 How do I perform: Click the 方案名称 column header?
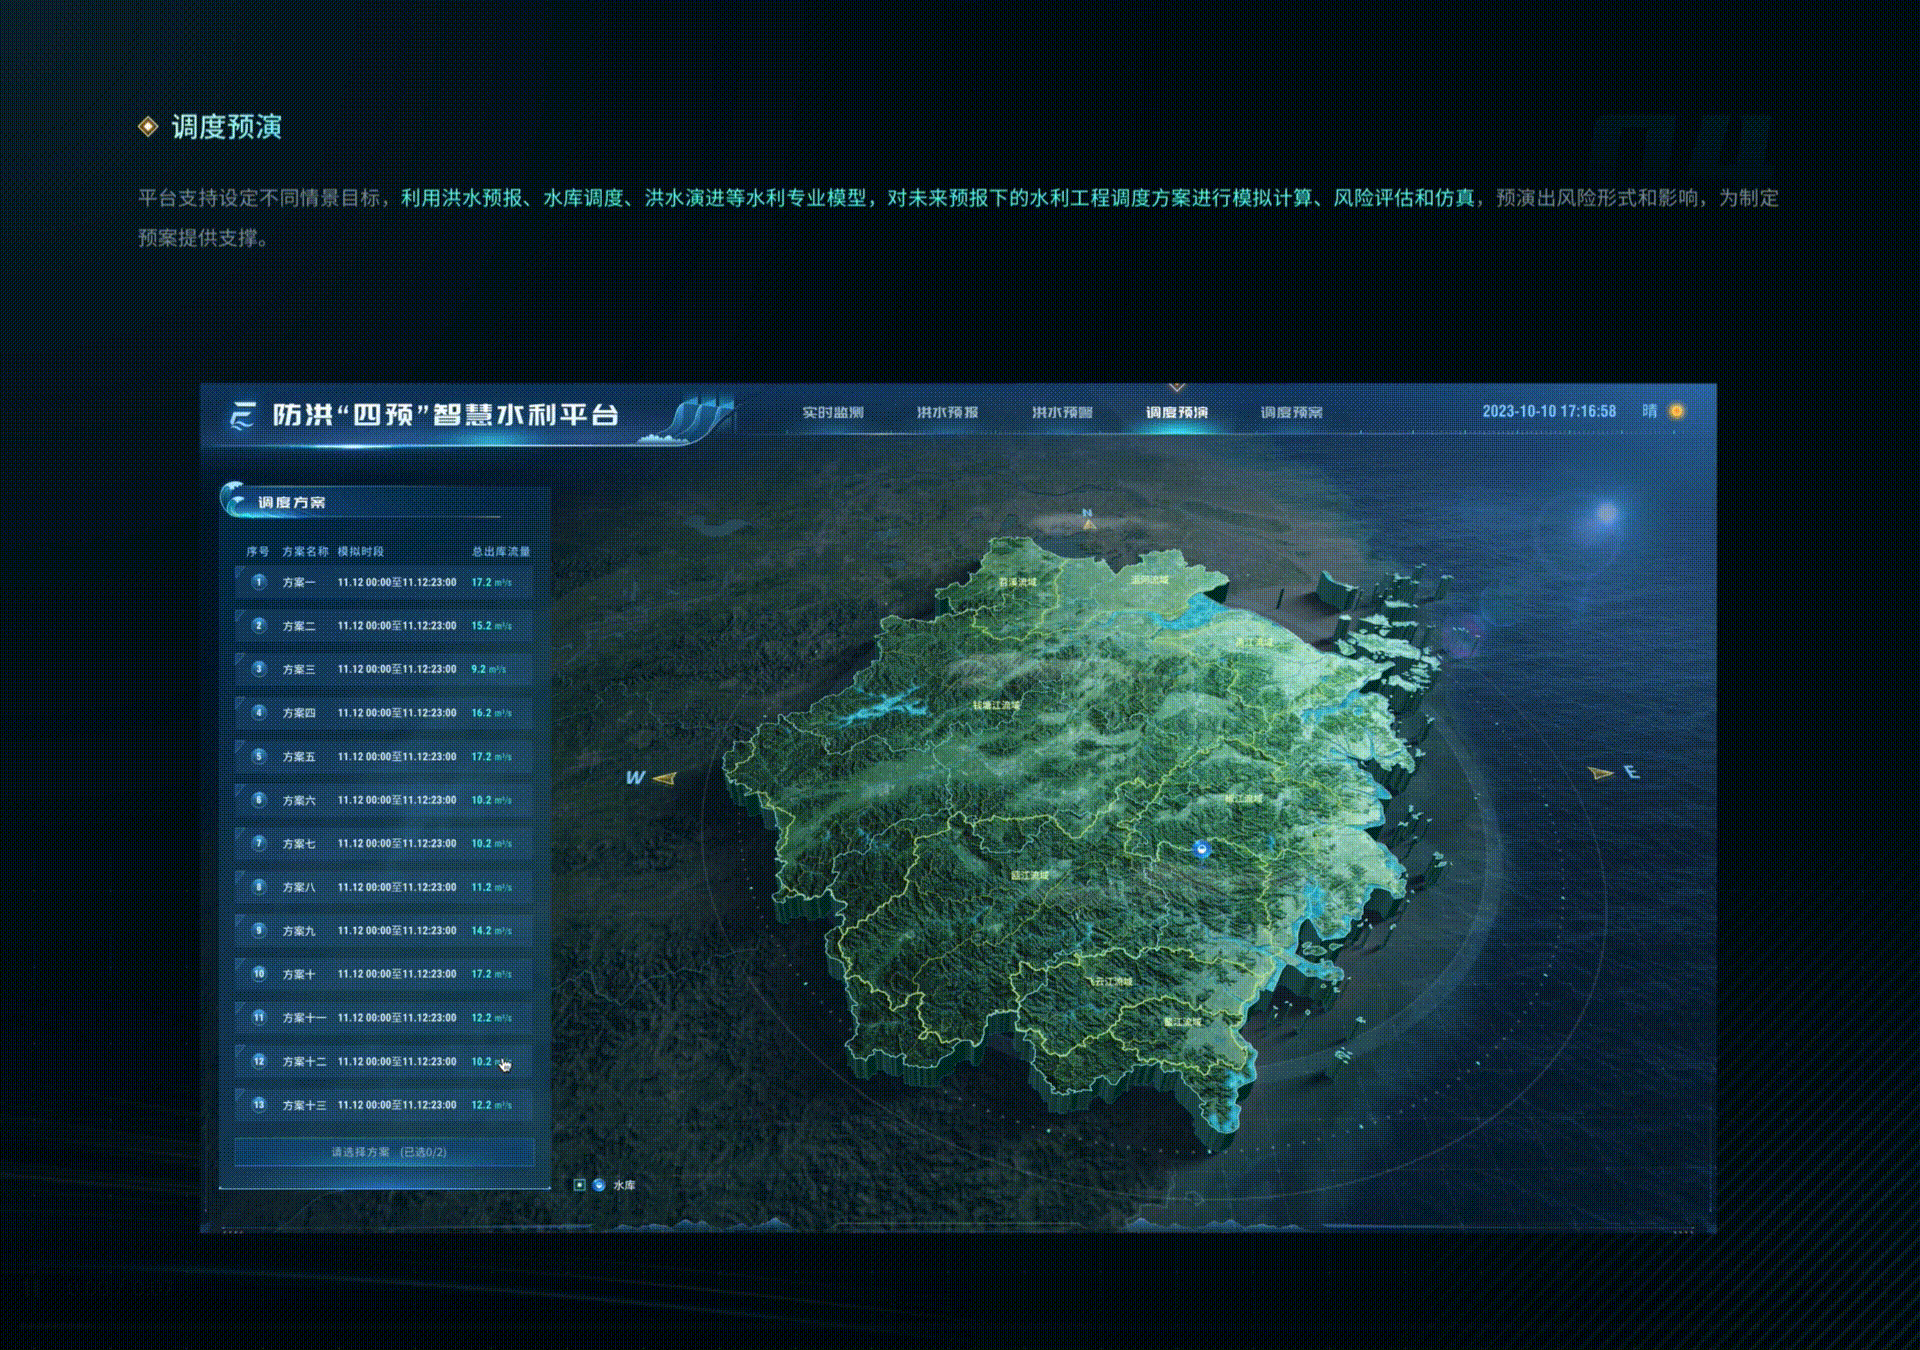(x=305, y=551)
